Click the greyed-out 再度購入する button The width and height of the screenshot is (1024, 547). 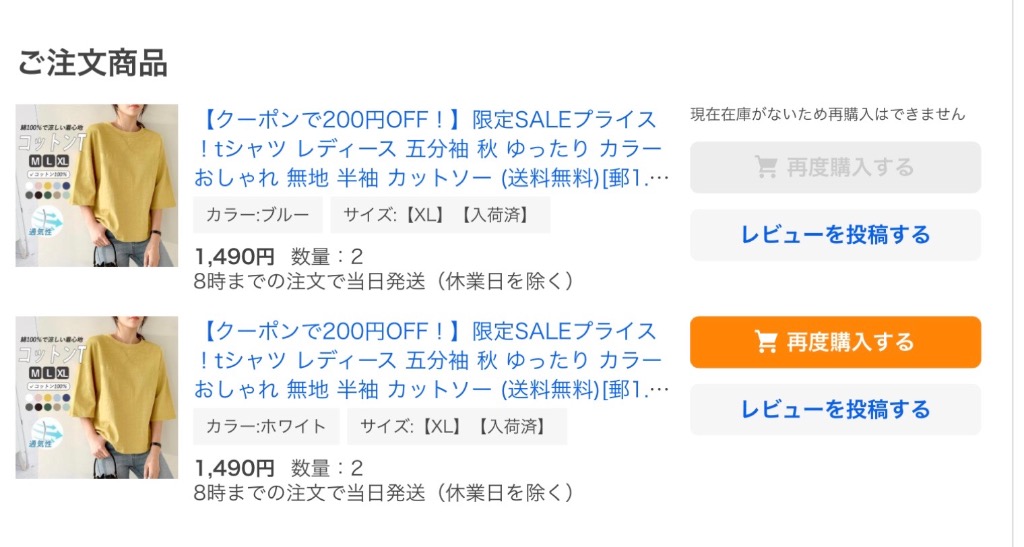pyautogui.click(x=835, y=167)
